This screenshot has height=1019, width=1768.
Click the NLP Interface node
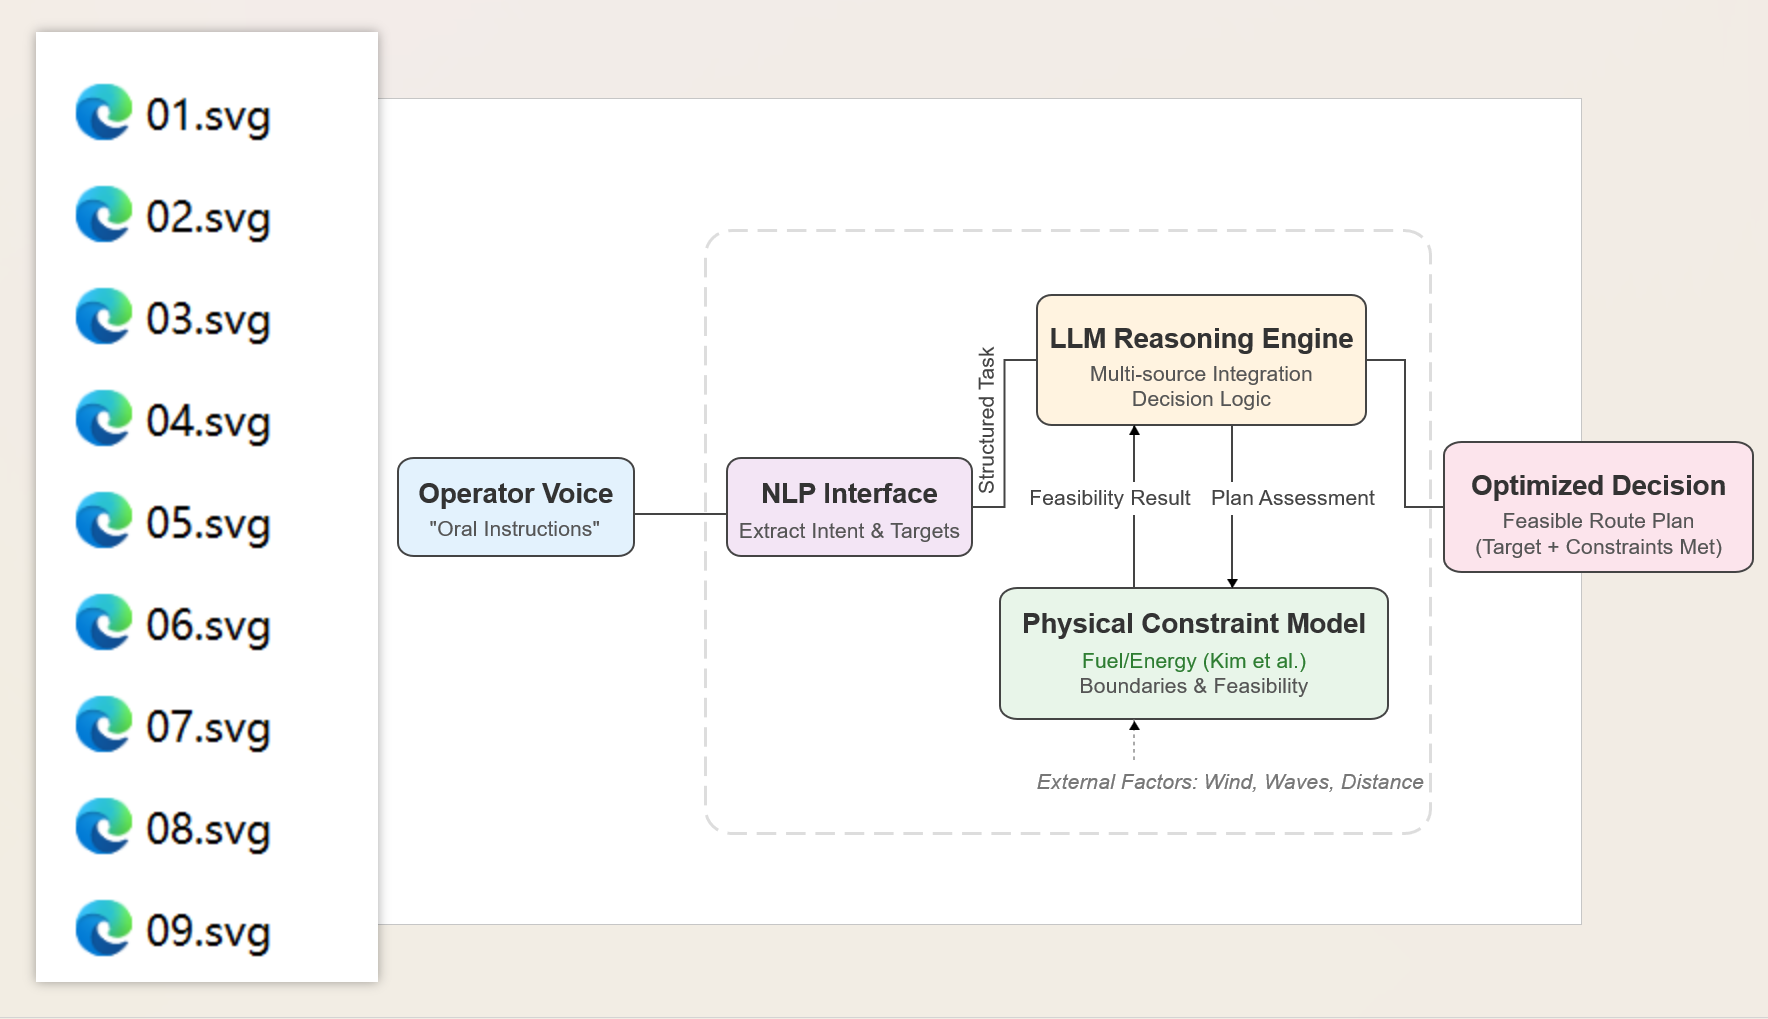(849, 507)
